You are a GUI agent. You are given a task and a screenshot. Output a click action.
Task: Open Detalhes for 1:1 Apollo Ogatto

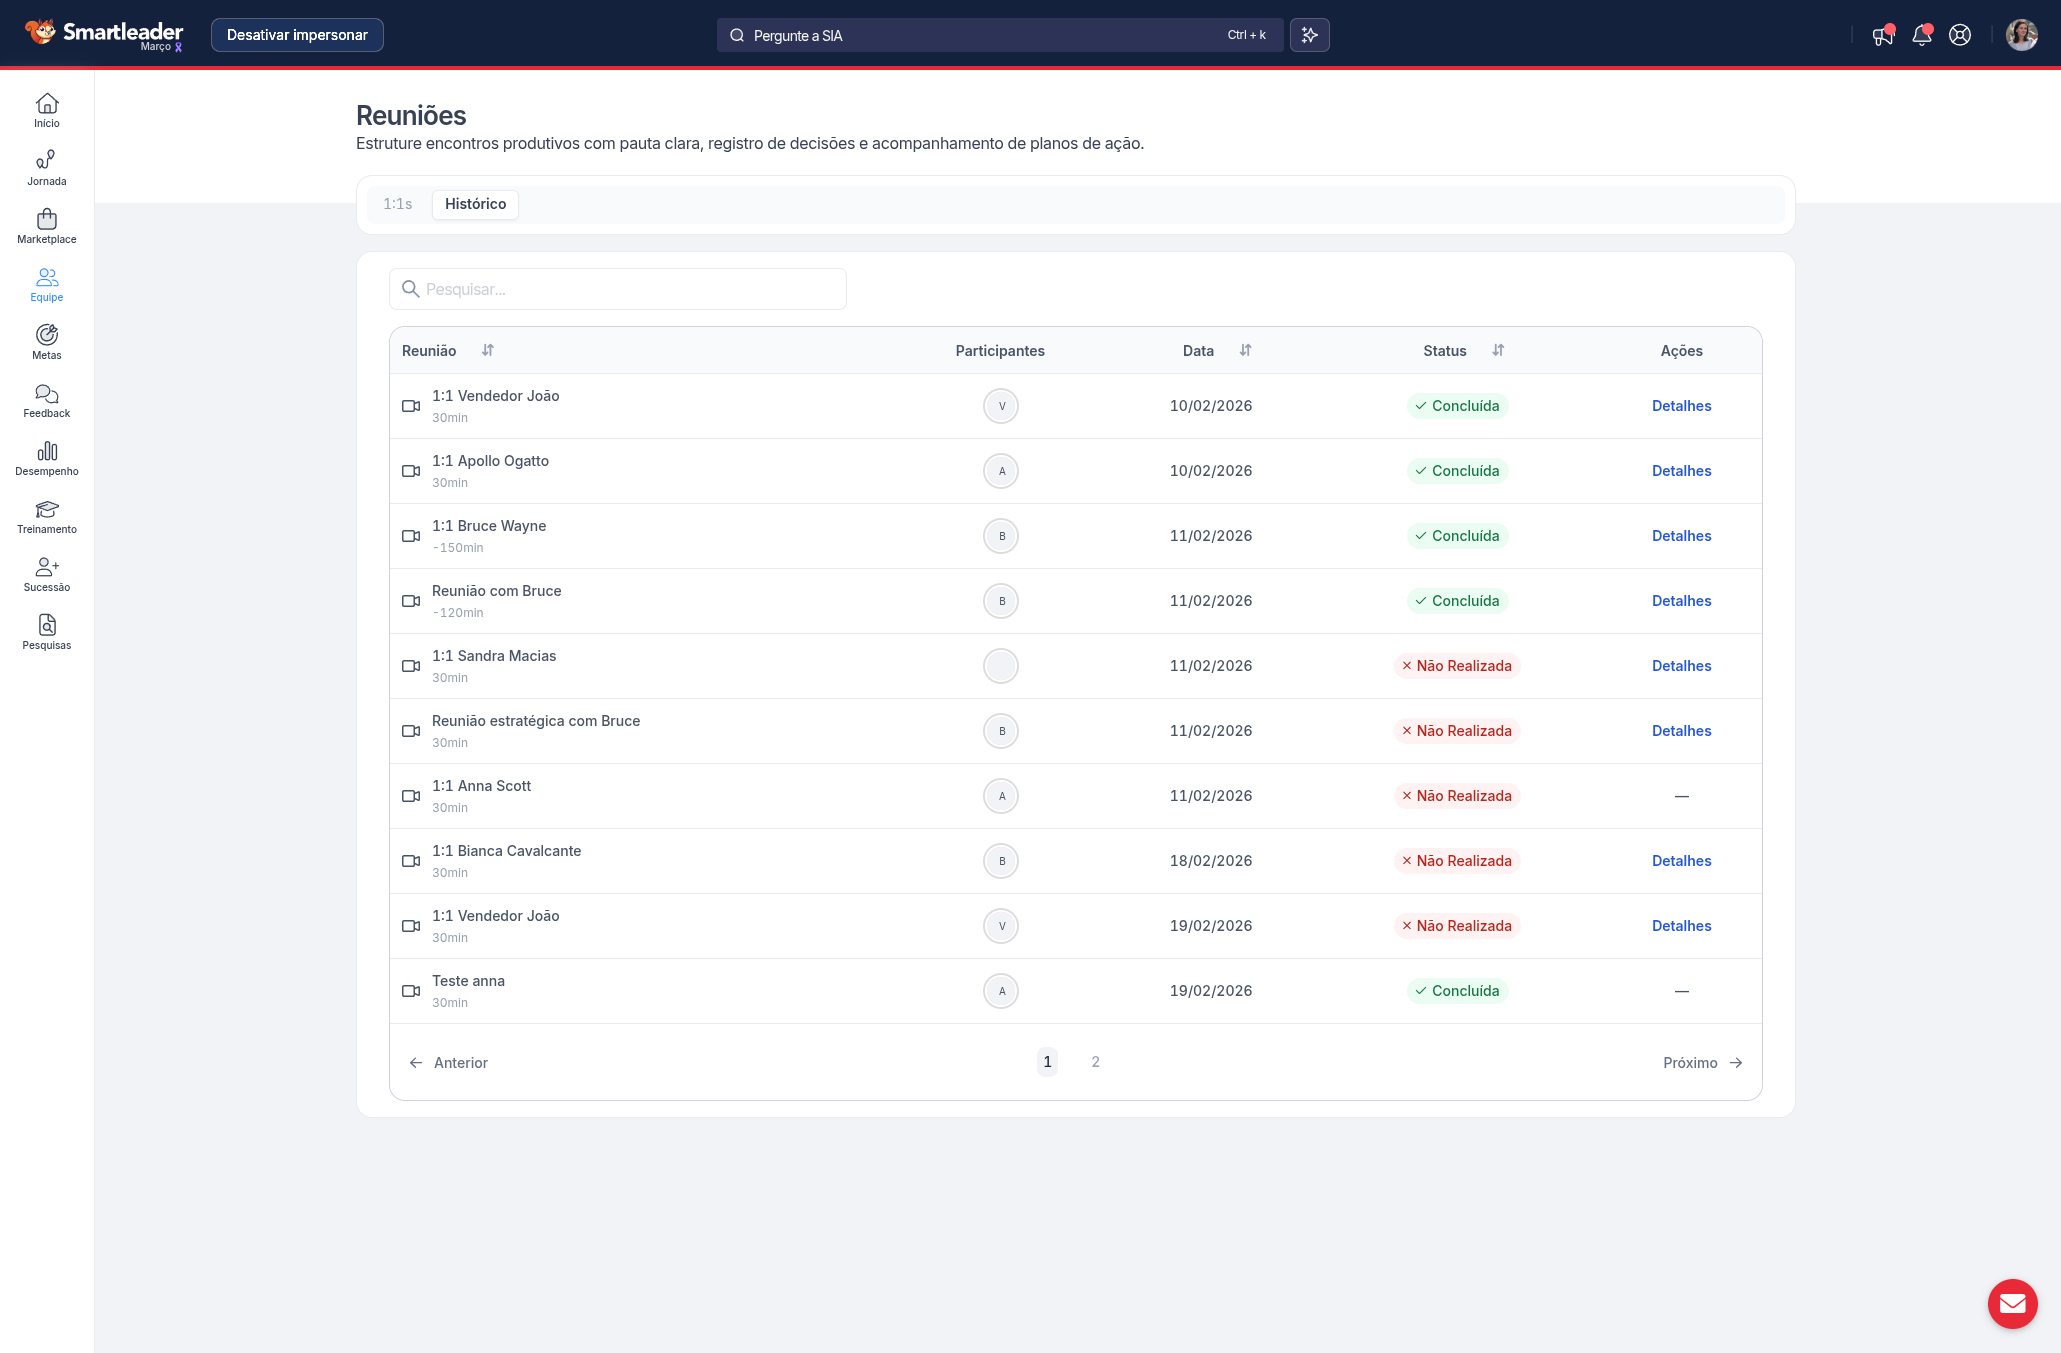[1681, 471]
